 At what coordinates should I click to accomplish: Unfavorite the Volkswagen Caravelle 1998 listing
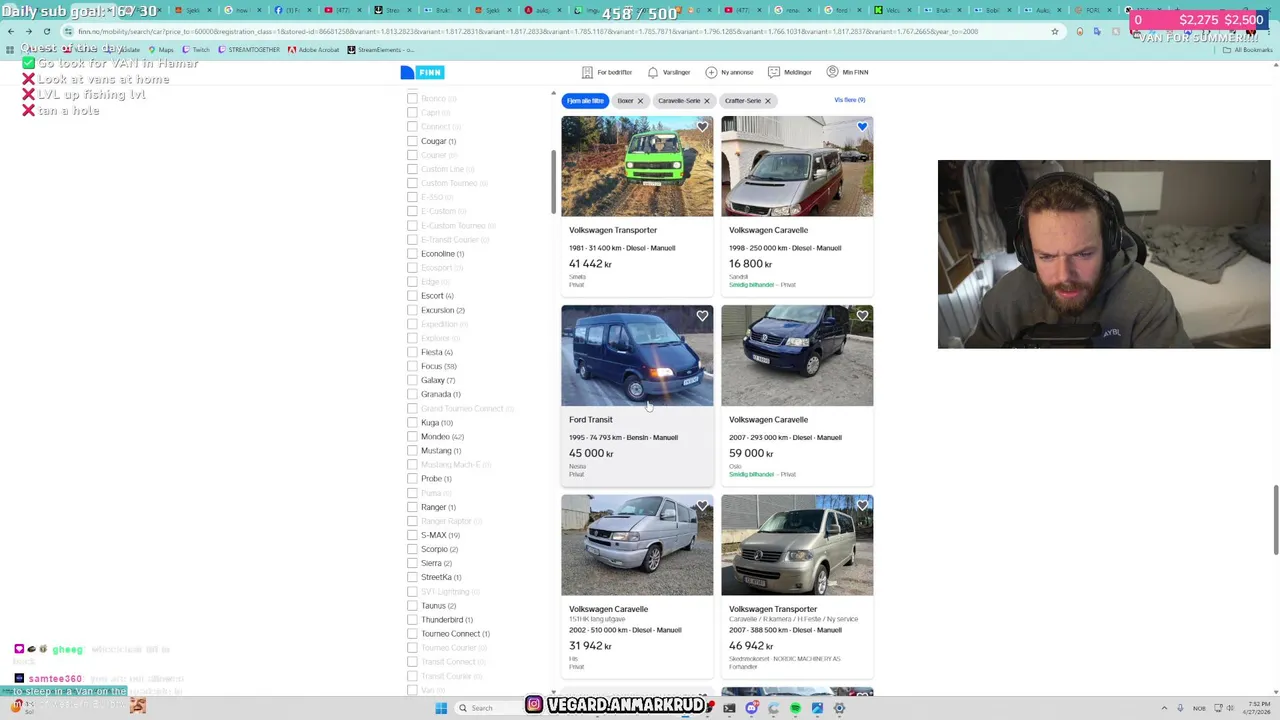tap(862, 127)
